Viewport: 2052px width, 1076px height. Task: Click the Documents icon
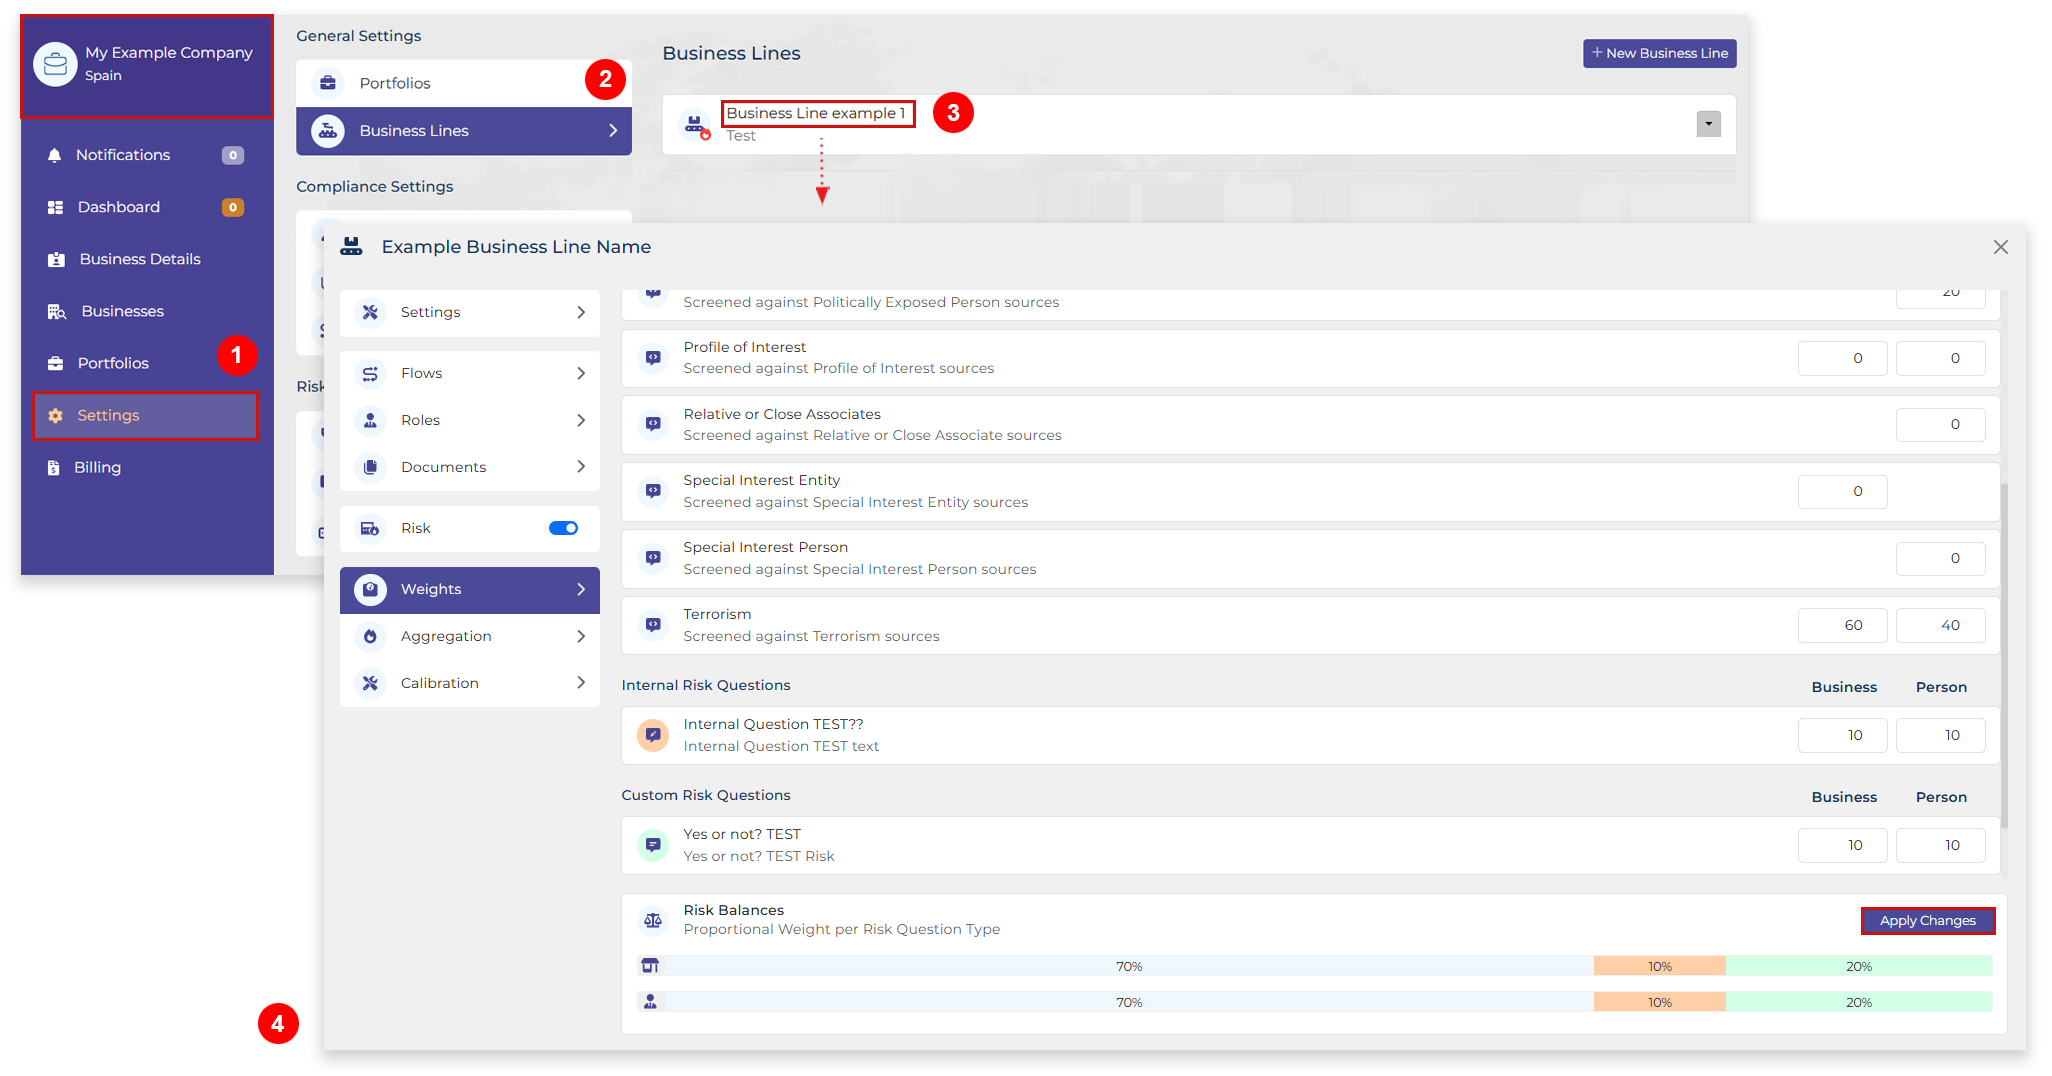tap(370, 467)
